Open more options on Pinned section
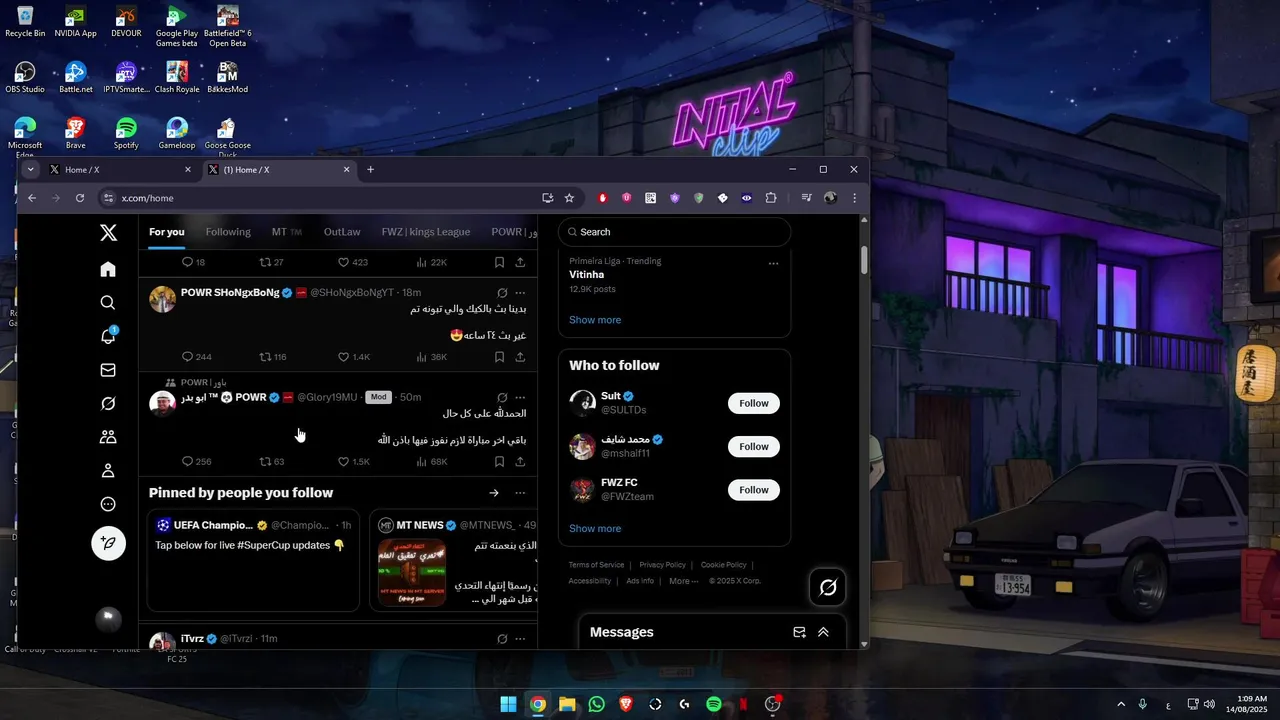The image size is (1280, 720). [520, 493]
